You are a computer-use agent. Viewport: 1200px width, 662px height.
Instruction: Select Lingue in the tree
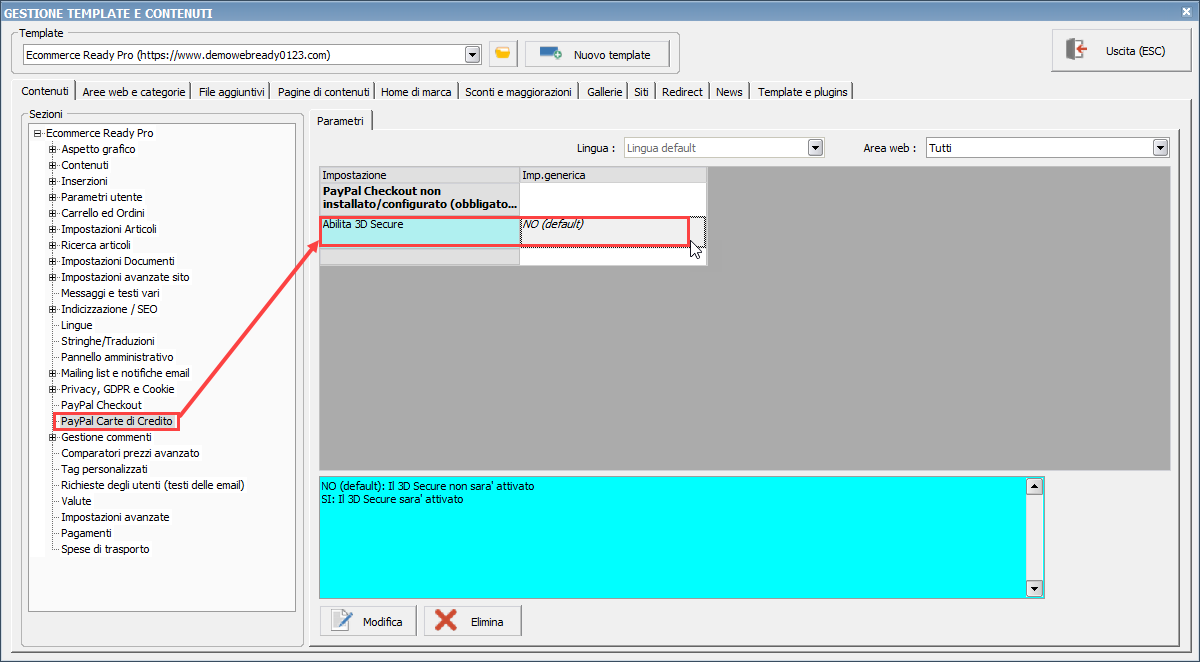(x=77, y=325)
